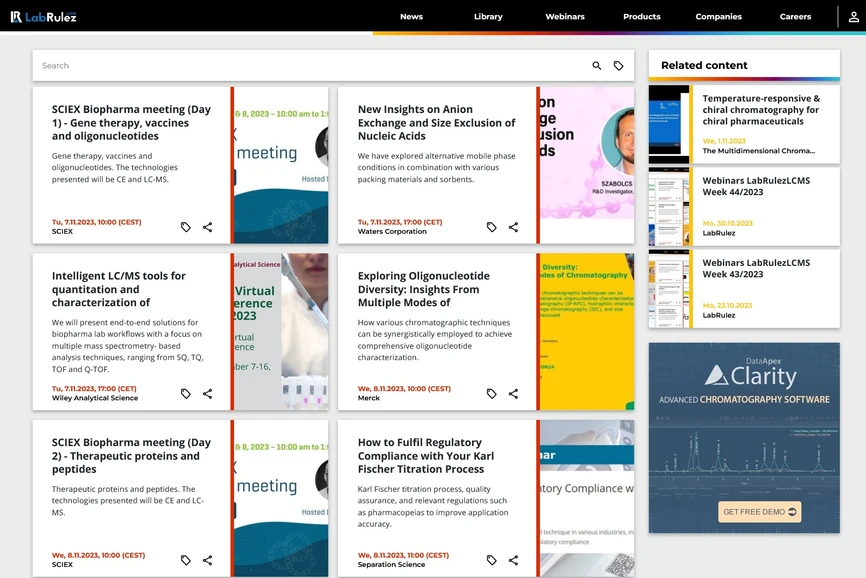Open Temperature-responsive & chiral chromatography related item
Image resolution: width=866 pixels, height=578 pixels.
[x=761, y=110]
